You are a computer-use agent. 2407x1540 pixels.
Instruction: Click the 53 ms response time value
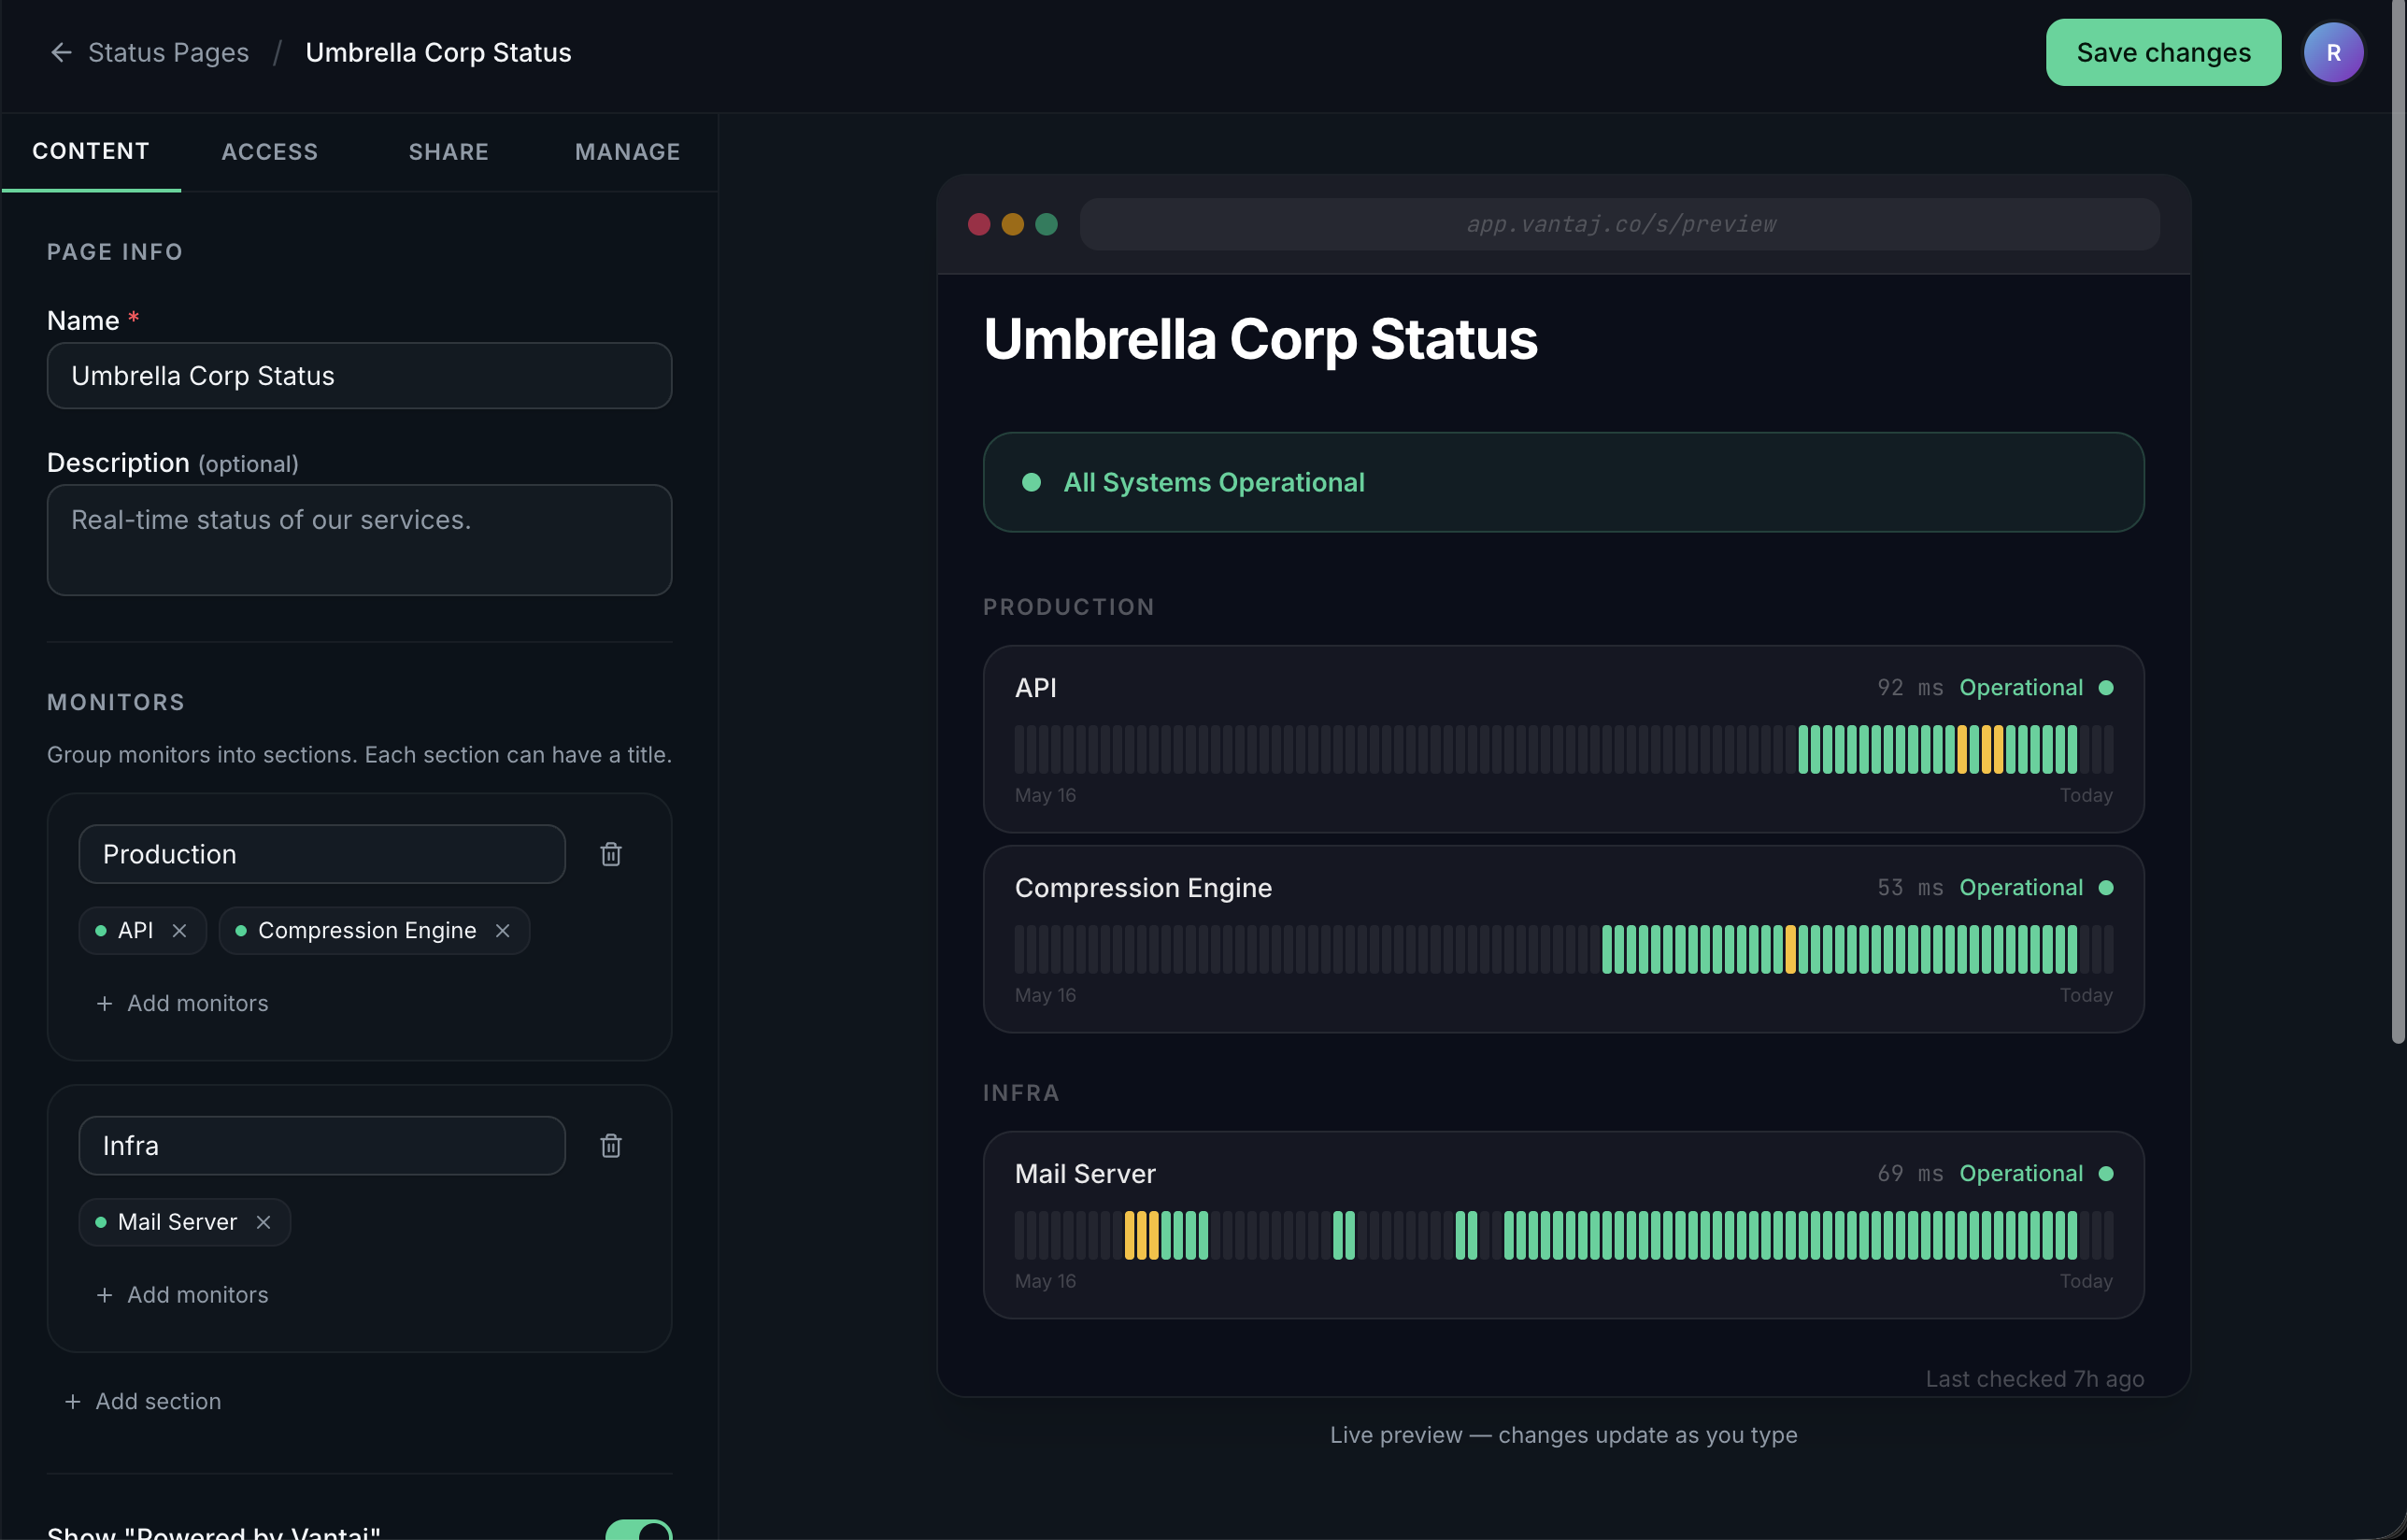tap(1910, 888)
